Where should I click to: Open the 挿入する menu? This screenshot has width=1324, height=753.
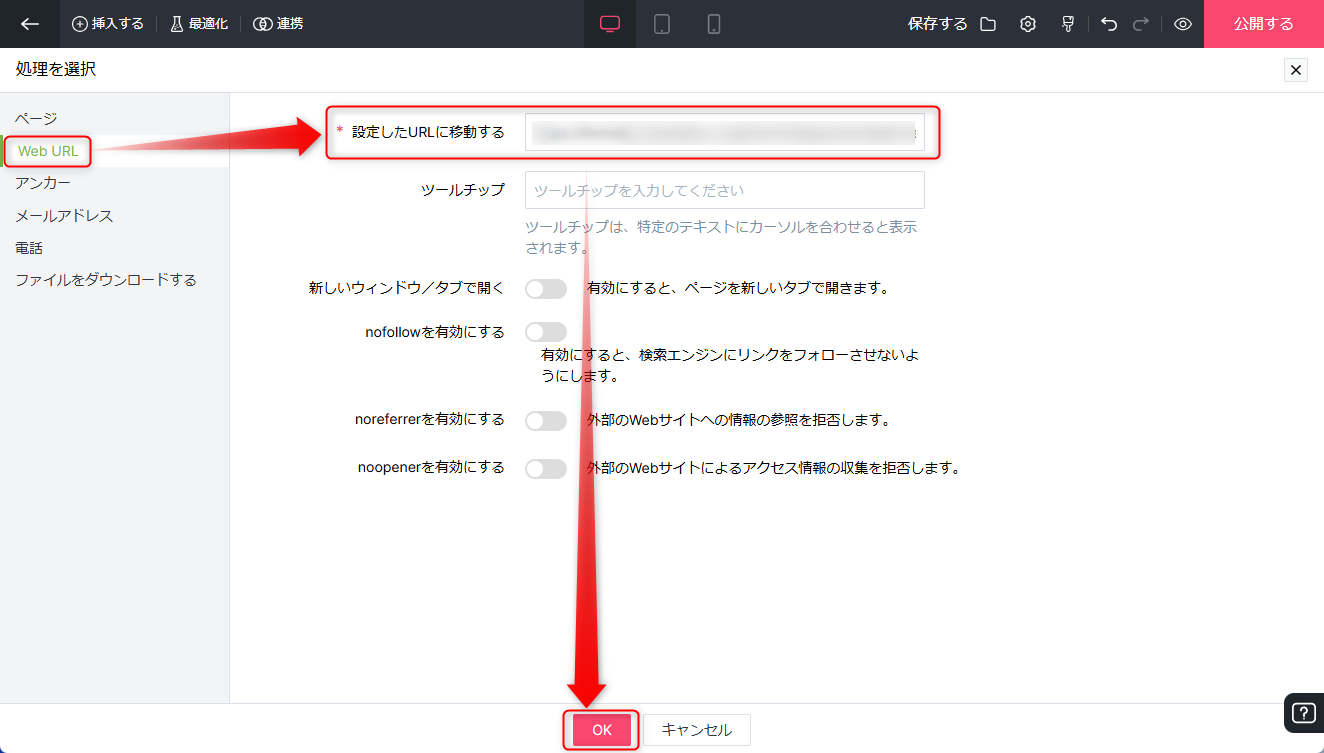108,24
